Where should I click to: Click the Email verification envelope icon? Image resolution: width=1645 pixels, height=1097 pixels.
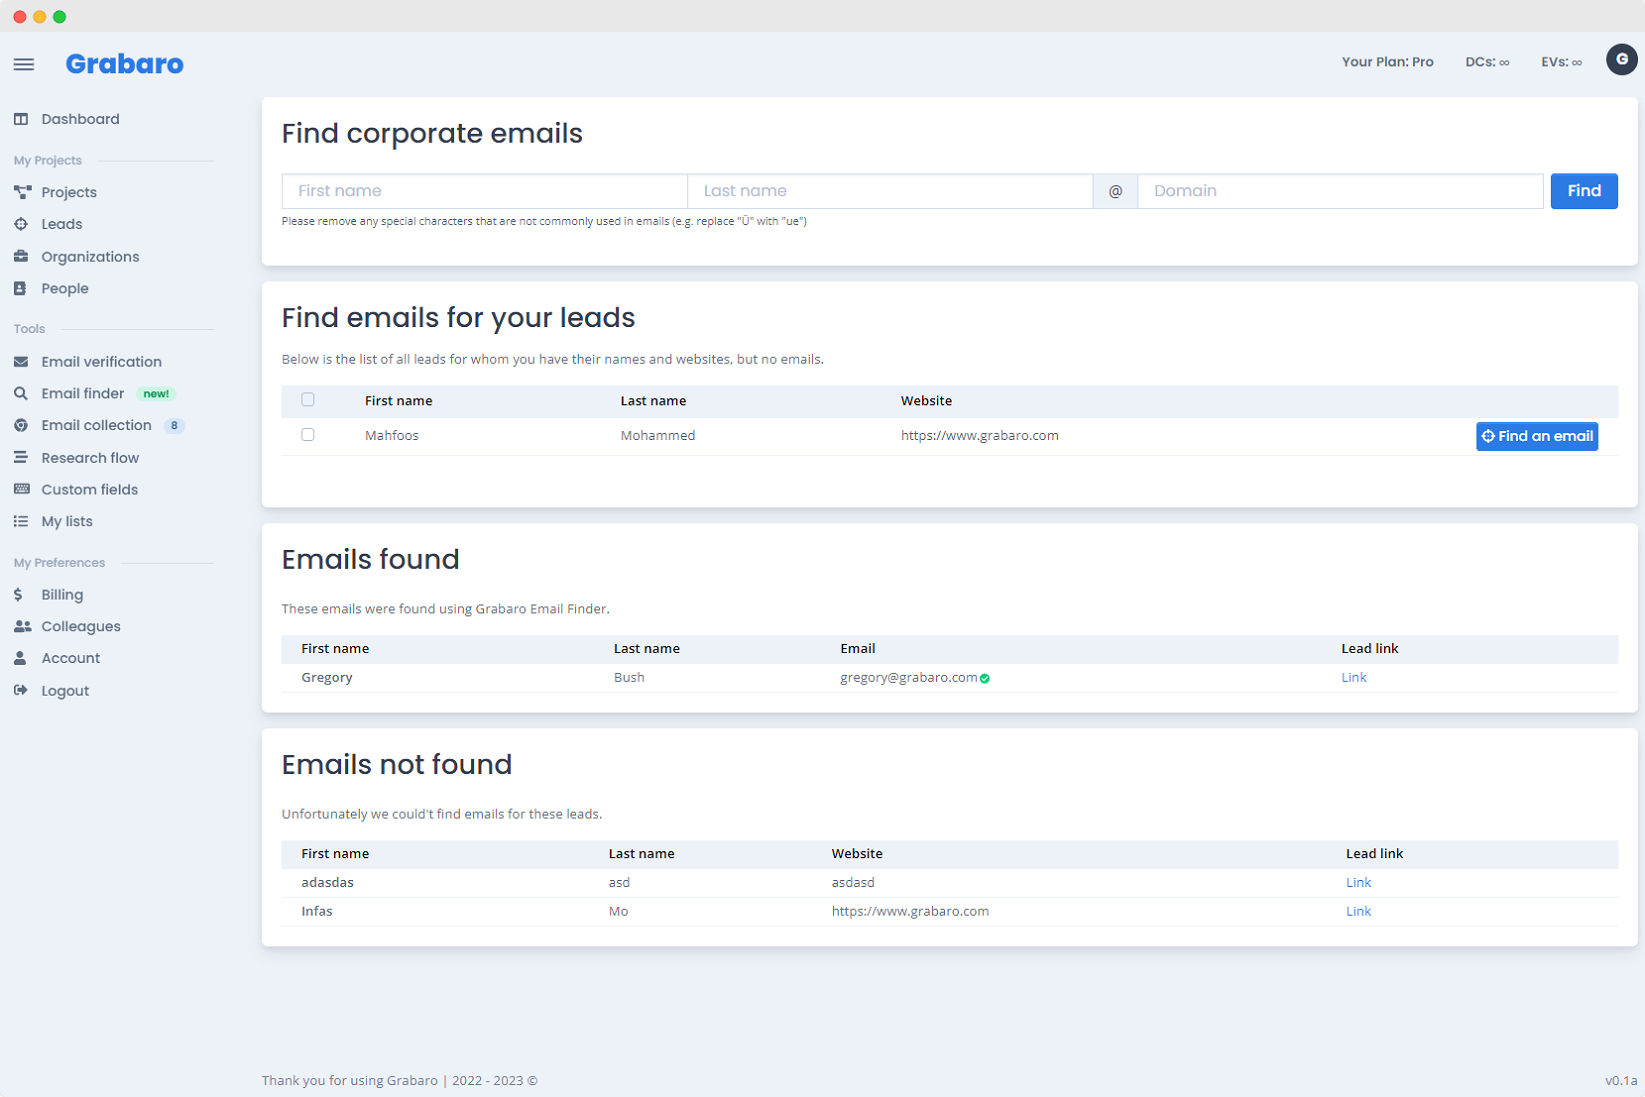tap(21, 362)
